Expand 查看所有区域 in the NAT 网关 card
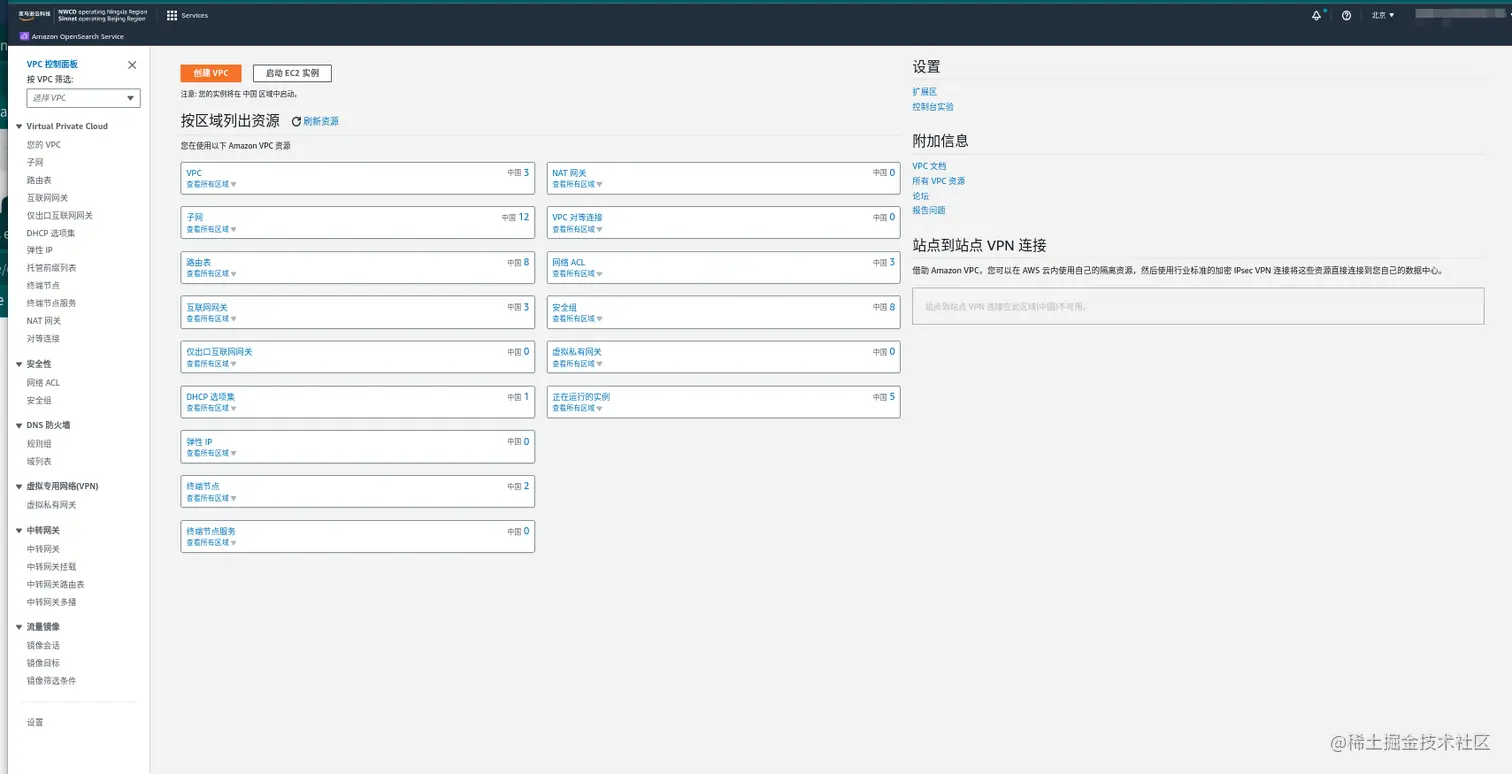Image resolution: width=1512 pixels, height=774 pixels. [577, 184]
